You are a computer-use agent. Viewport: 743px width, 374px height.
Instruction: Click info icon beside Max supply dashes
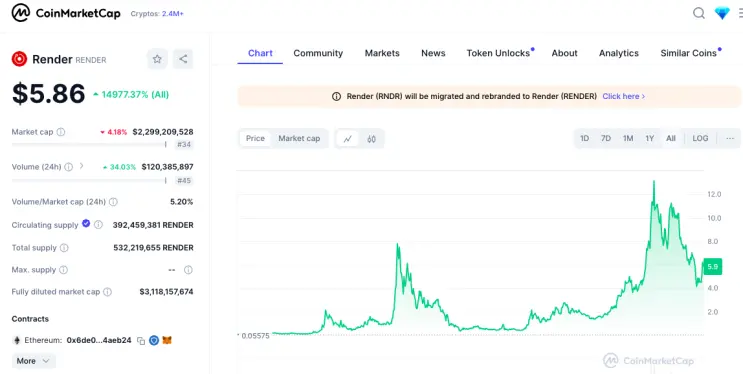tap(188, 270)
